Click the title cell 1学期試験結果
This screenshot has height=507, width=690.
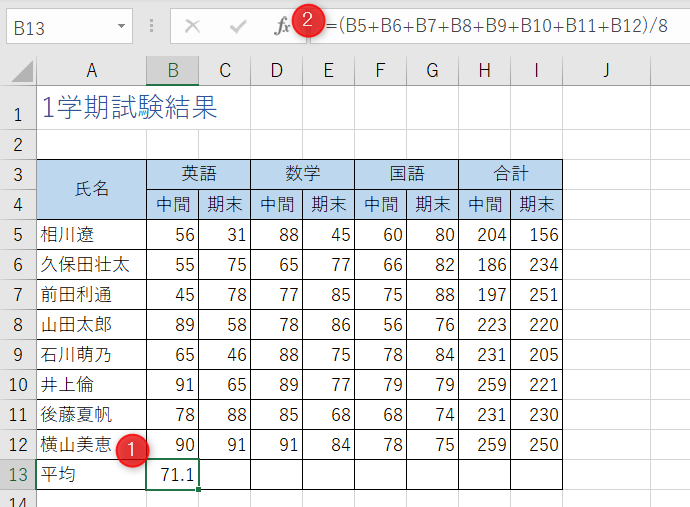[x=129, y=108]
